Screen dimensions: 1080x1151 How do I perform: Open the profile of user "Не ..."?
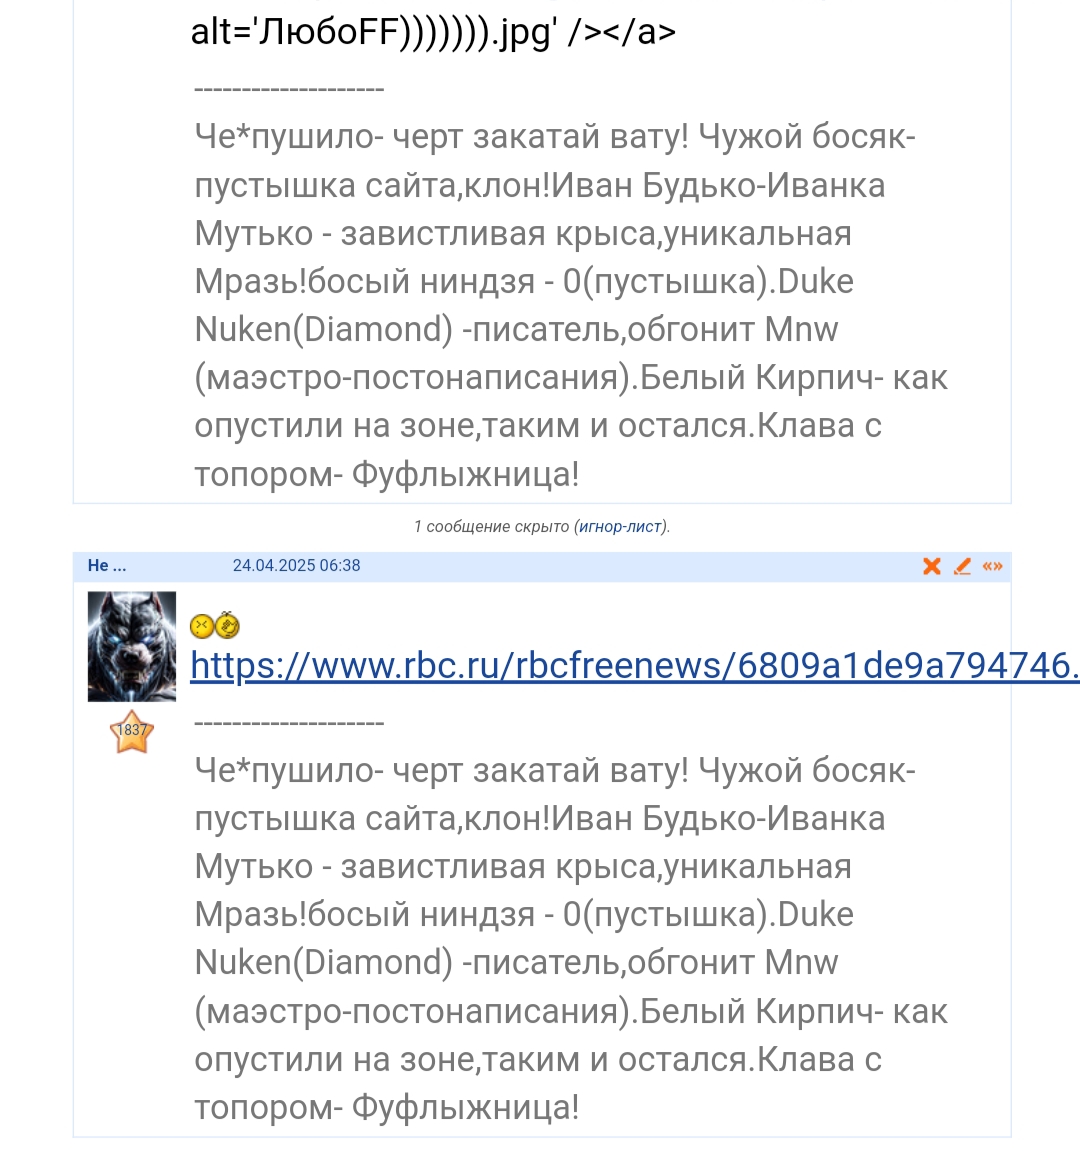tap(107, 566)
